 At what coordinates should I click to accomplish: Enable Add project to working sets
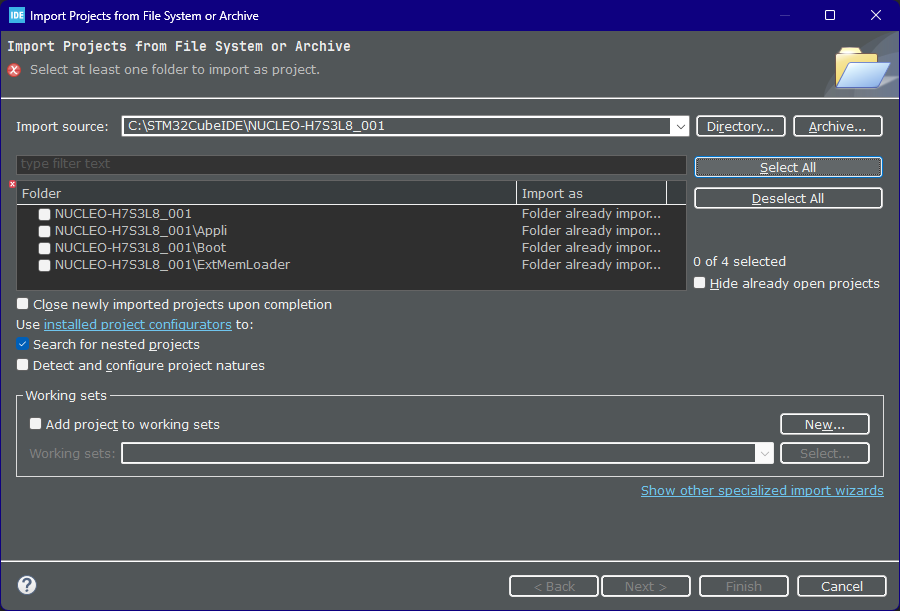[x=36, y=424]
